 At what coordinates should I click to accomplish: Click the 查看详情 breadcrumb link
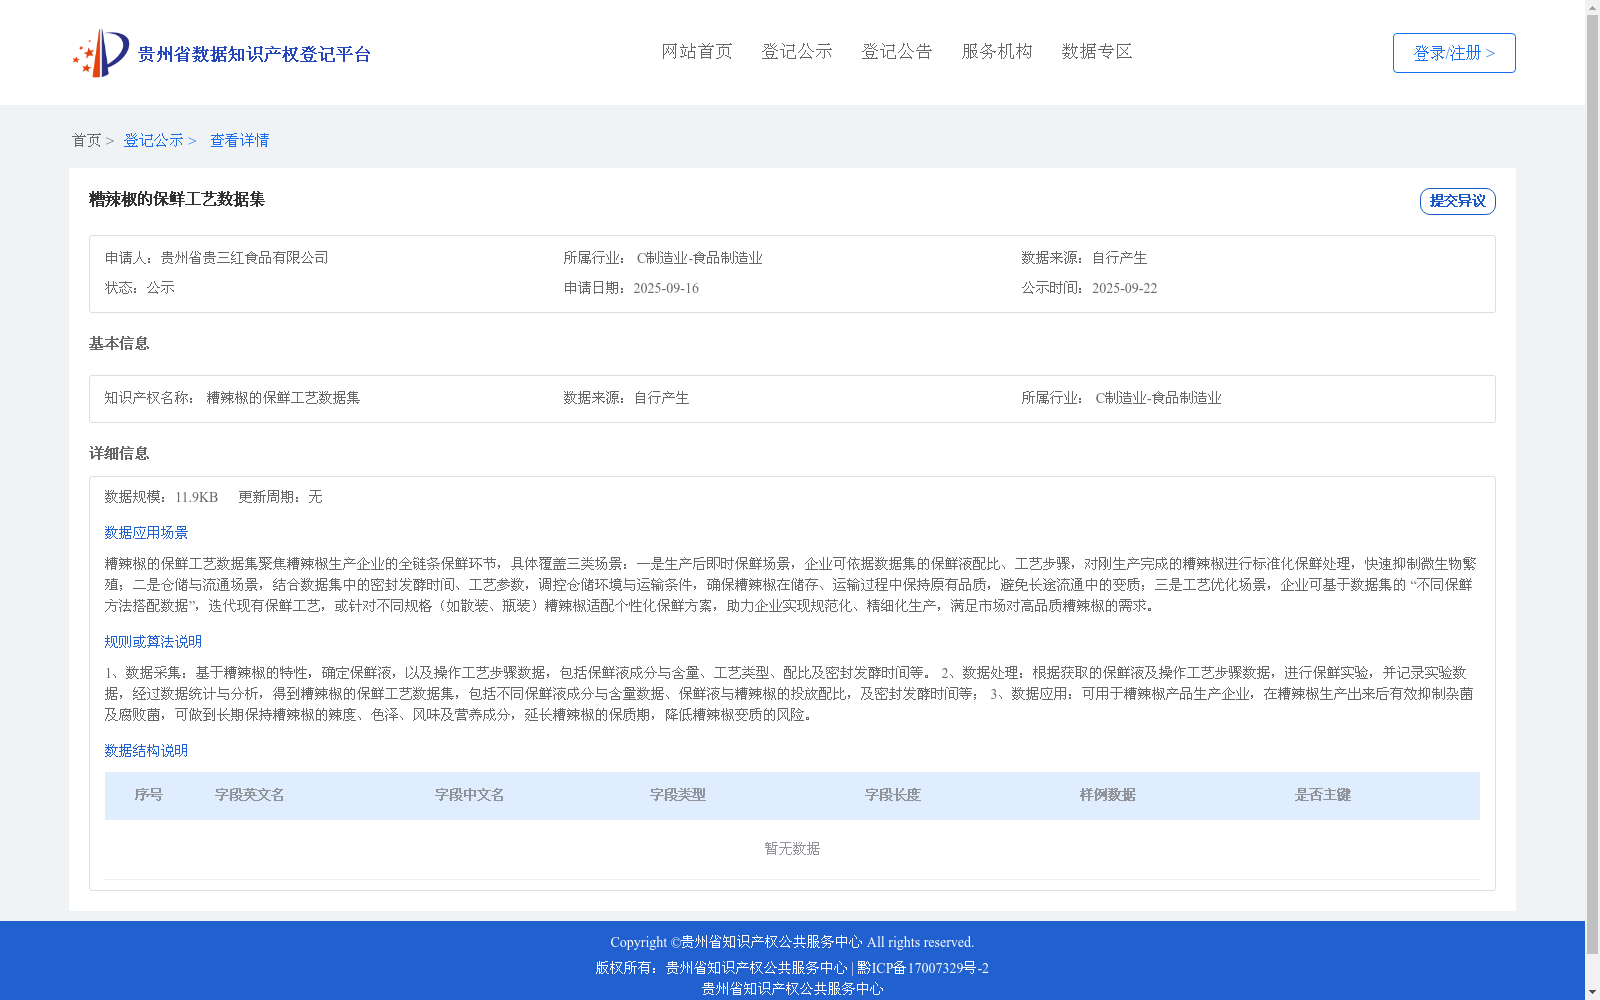click(239, 140)
